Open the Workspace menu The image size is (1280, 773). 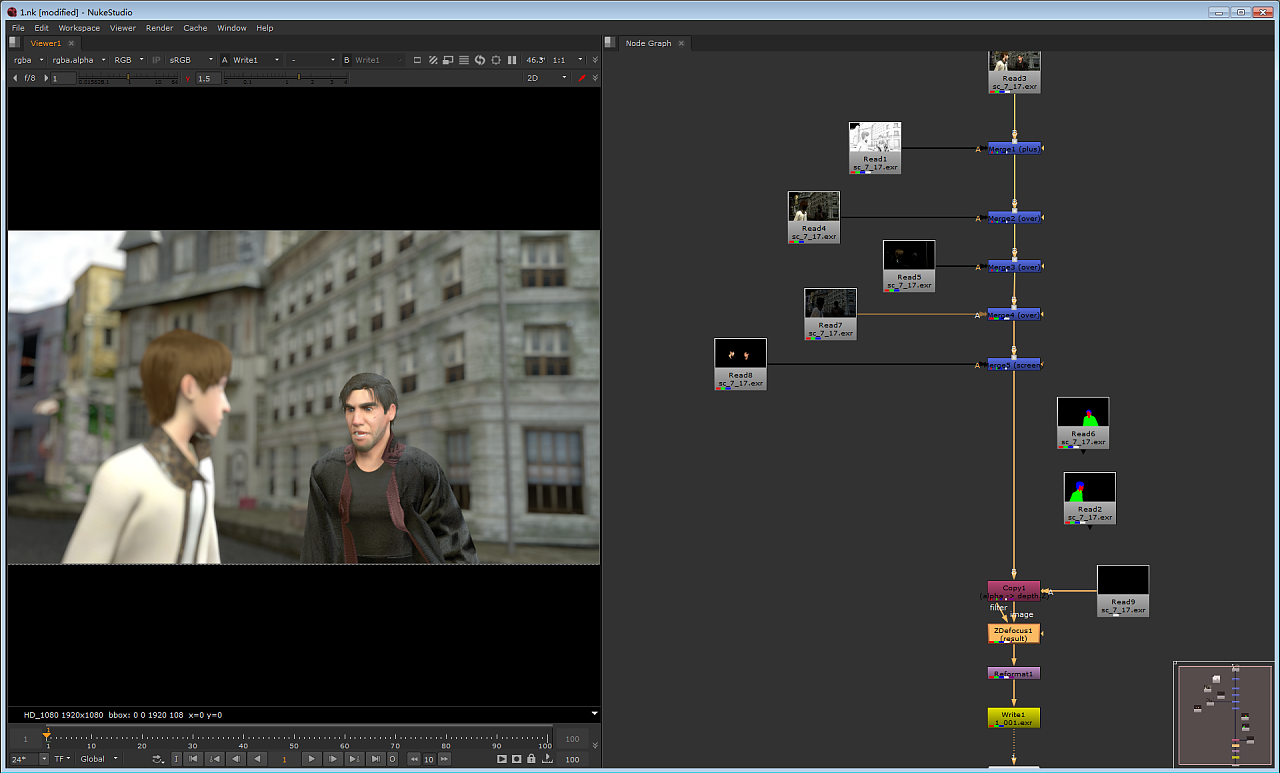click(79, 28)
